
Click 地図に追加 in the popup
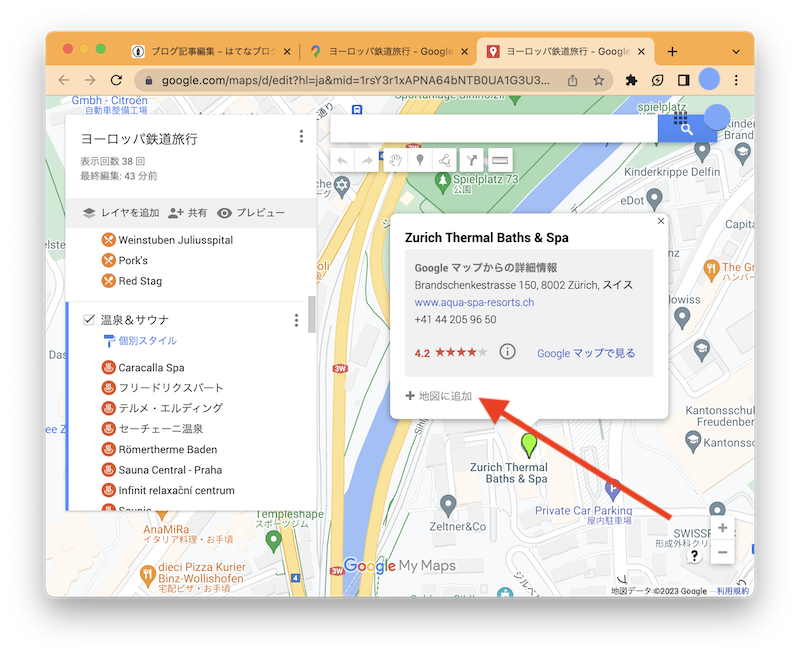[439, 396]
